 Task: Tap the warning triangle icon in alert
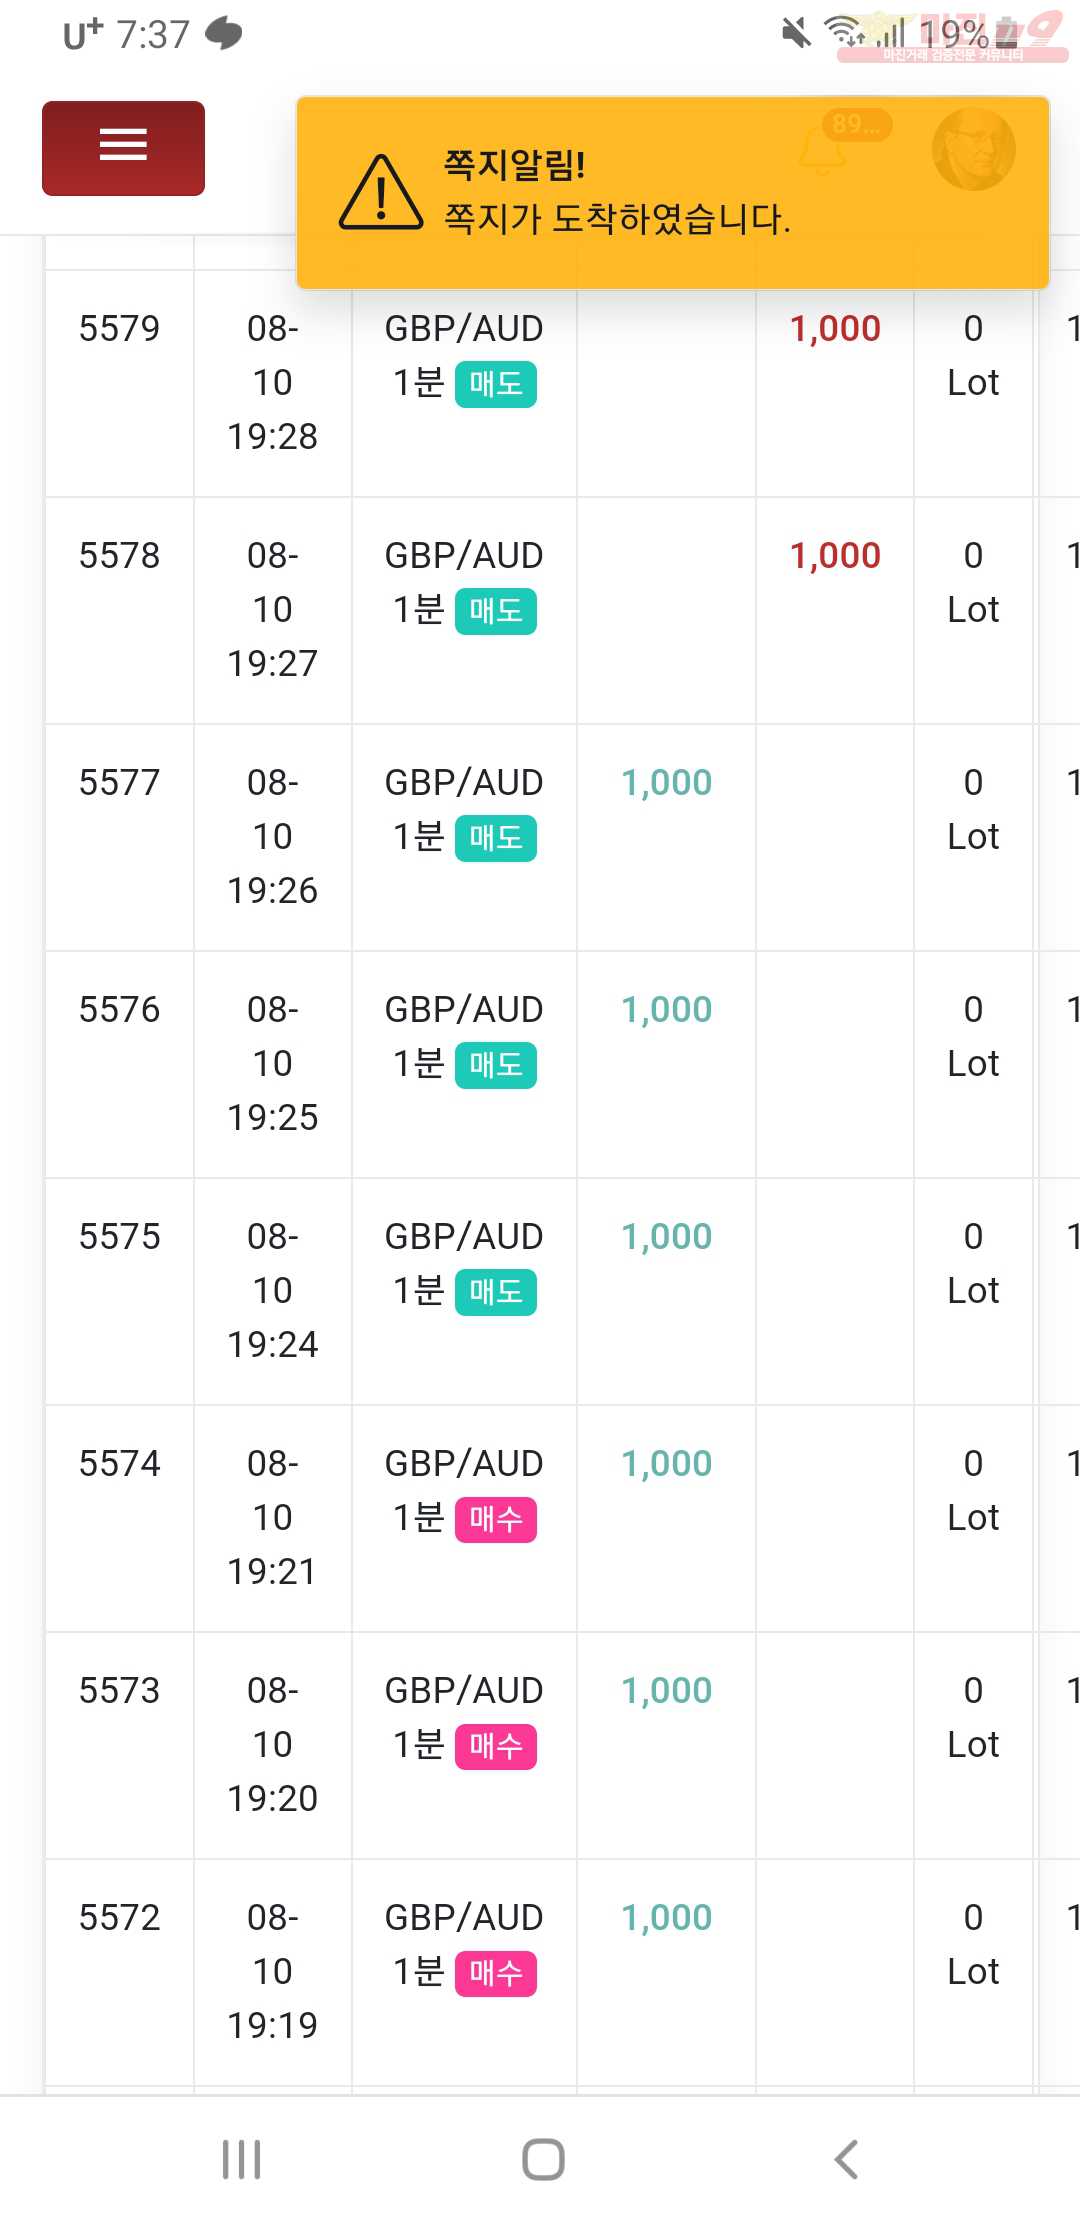click(x=381, y=194)
